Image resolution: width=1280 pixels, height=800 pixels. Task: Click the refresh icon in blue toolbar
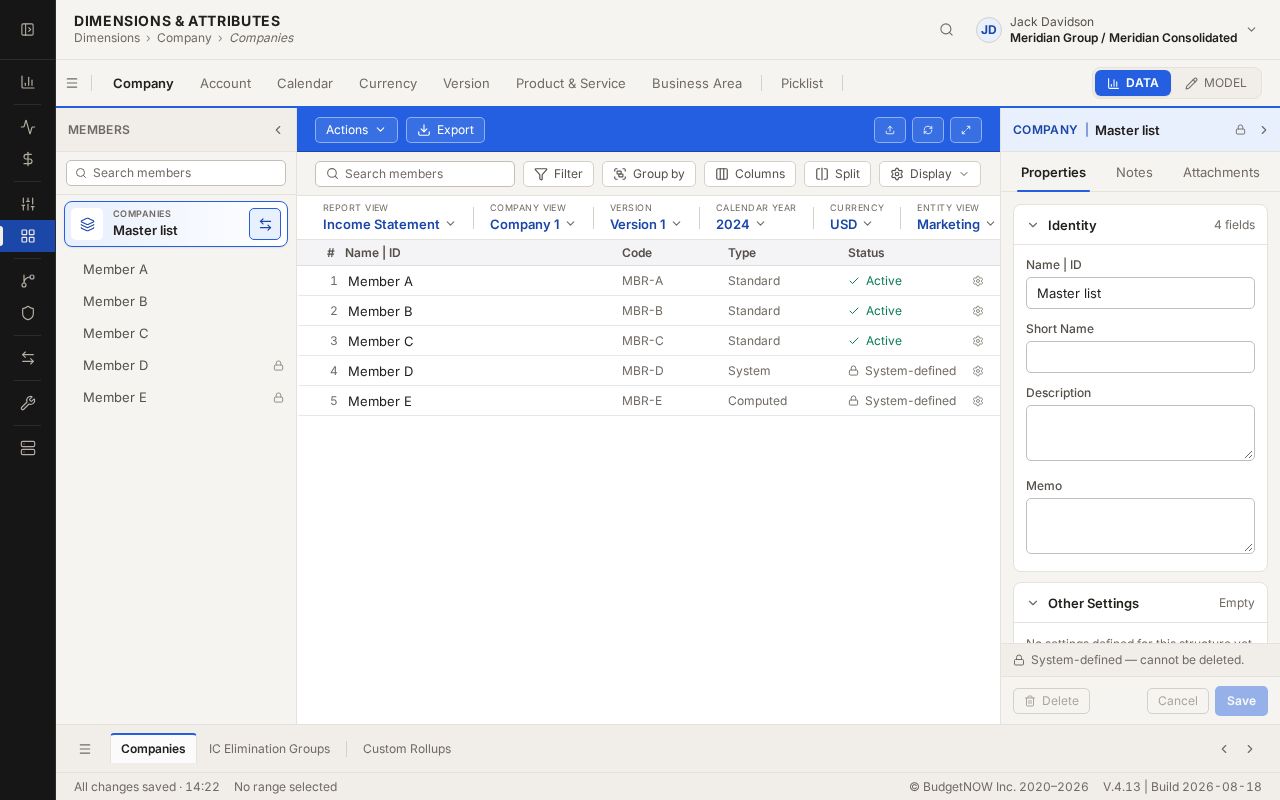[x=928, y=130]
